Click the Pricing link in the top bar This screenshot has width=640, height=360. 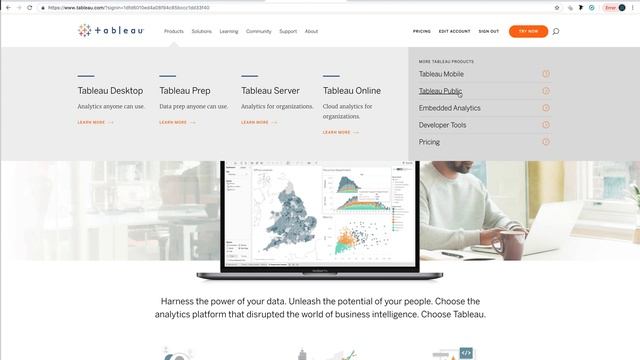pos(422,31)
